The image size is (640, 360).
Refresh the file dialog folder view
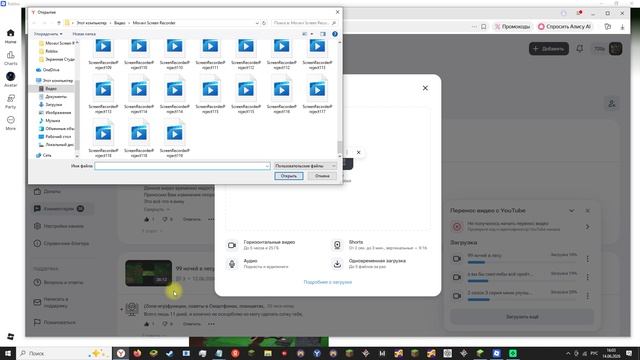click(x=264, y=23)
